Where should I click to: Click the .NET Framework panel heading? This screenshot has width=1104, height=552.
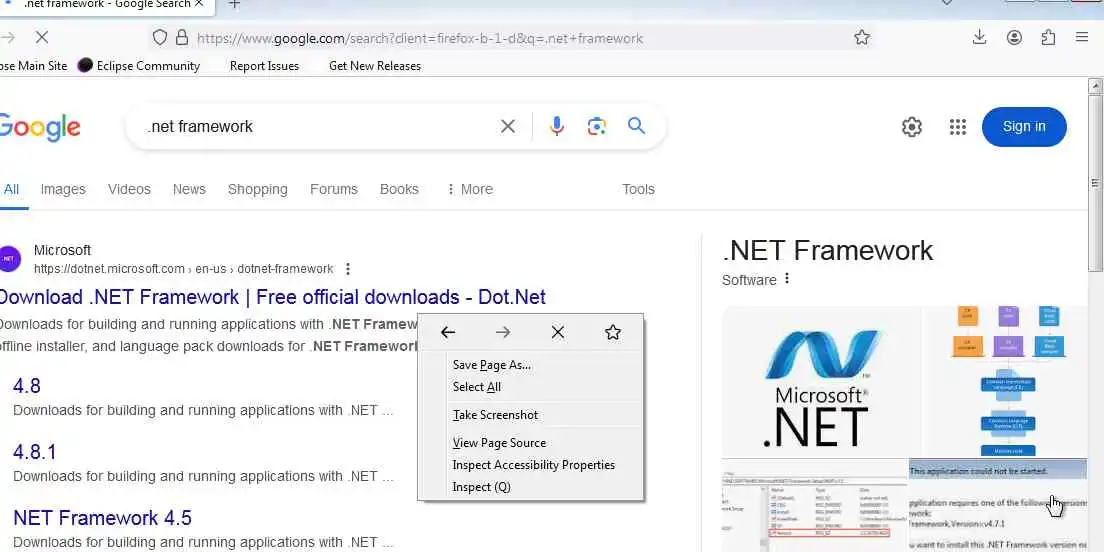point(827,251)
